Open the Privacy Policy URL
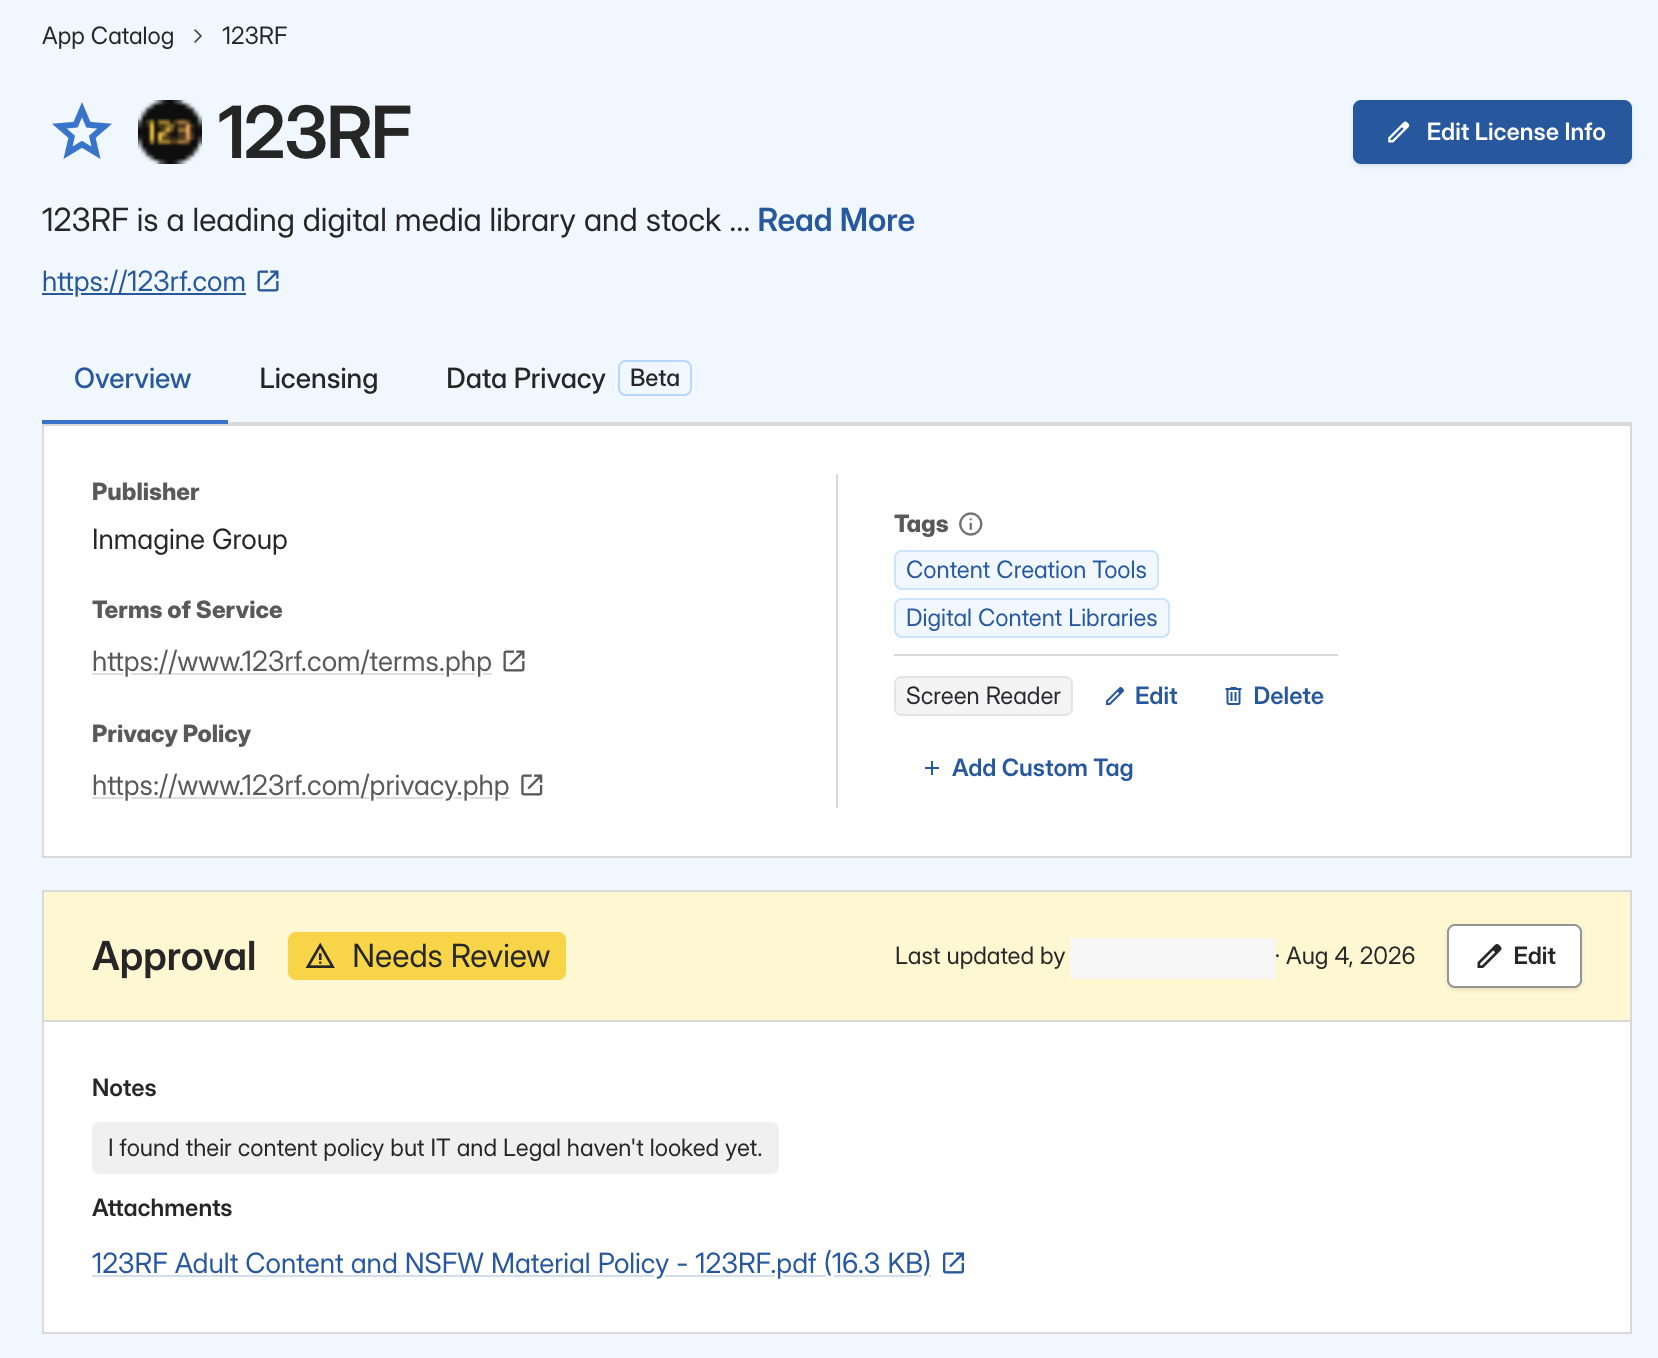Viewport: 1658px width, 1358px height. pyautogui.click(x=301, y=785)
